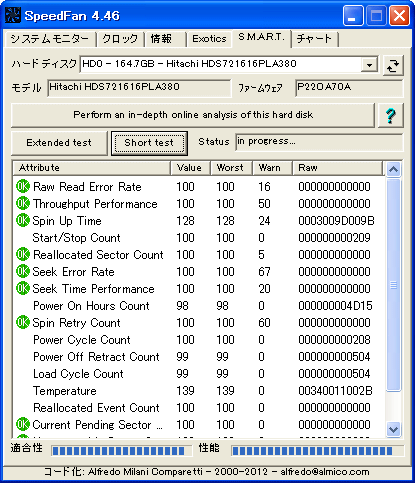Run the Short test
The height and width of the screenshot is (483, 415).
tap(149, 143)
